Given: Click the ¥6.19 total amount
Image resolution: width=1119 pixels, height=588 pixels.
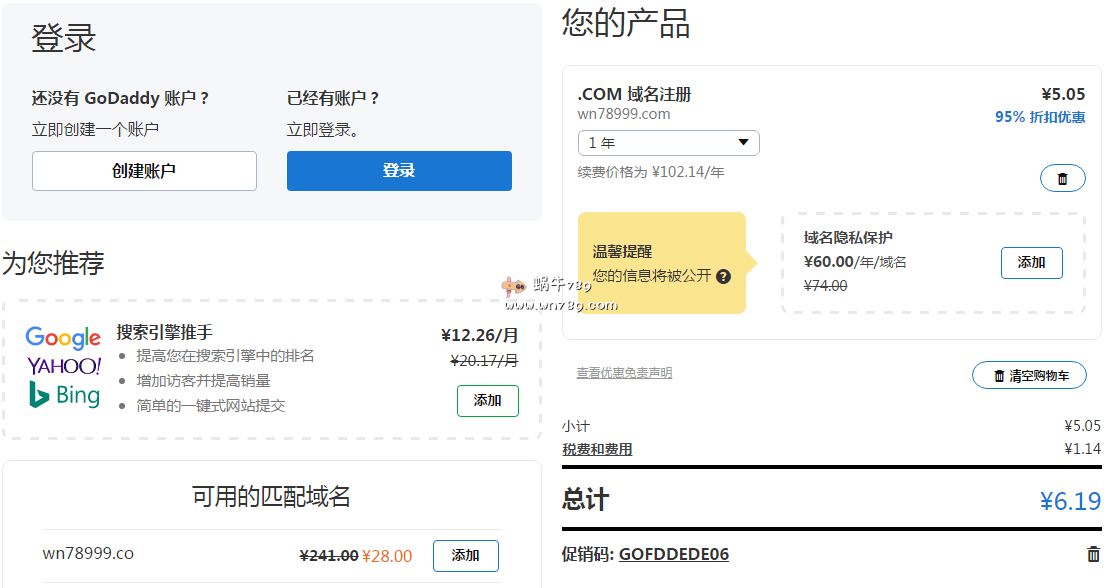Looking at the screenshot, I should point(1070,501).
